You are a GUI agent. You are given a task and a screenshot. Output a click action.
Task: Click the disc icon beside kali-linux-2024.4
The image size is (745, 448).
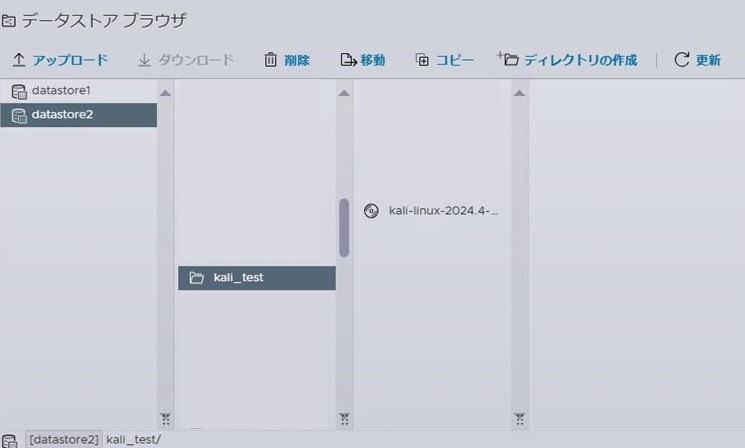(x=371, y=211)
